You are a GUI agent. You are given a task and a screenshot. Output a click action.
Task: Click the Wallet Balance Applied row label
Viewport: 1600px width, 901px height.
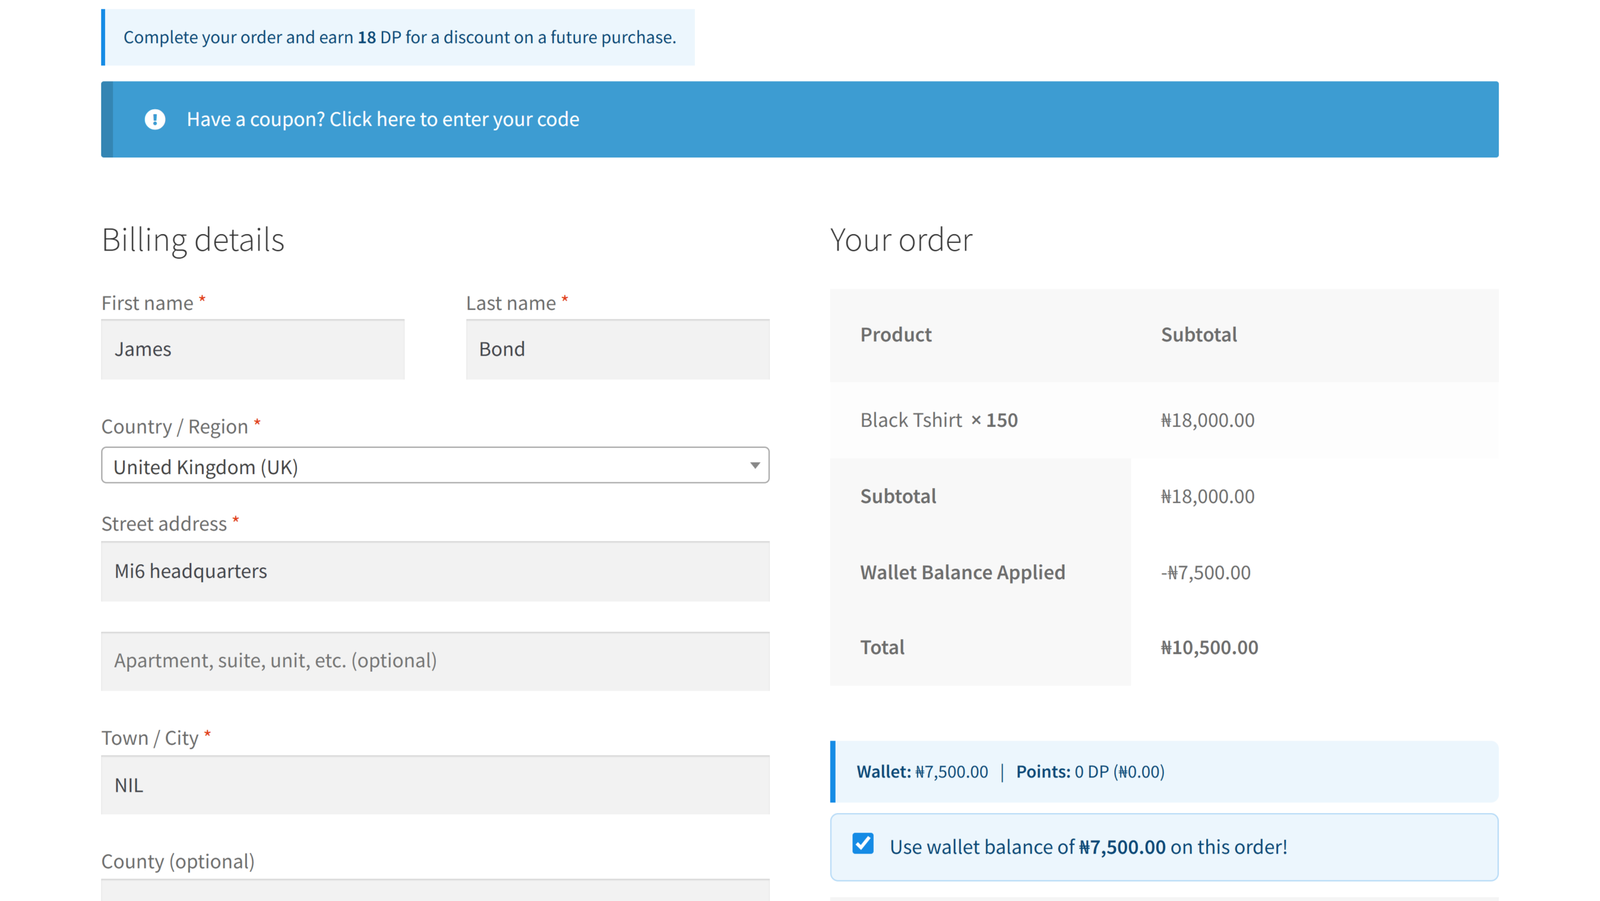point(962,572)
